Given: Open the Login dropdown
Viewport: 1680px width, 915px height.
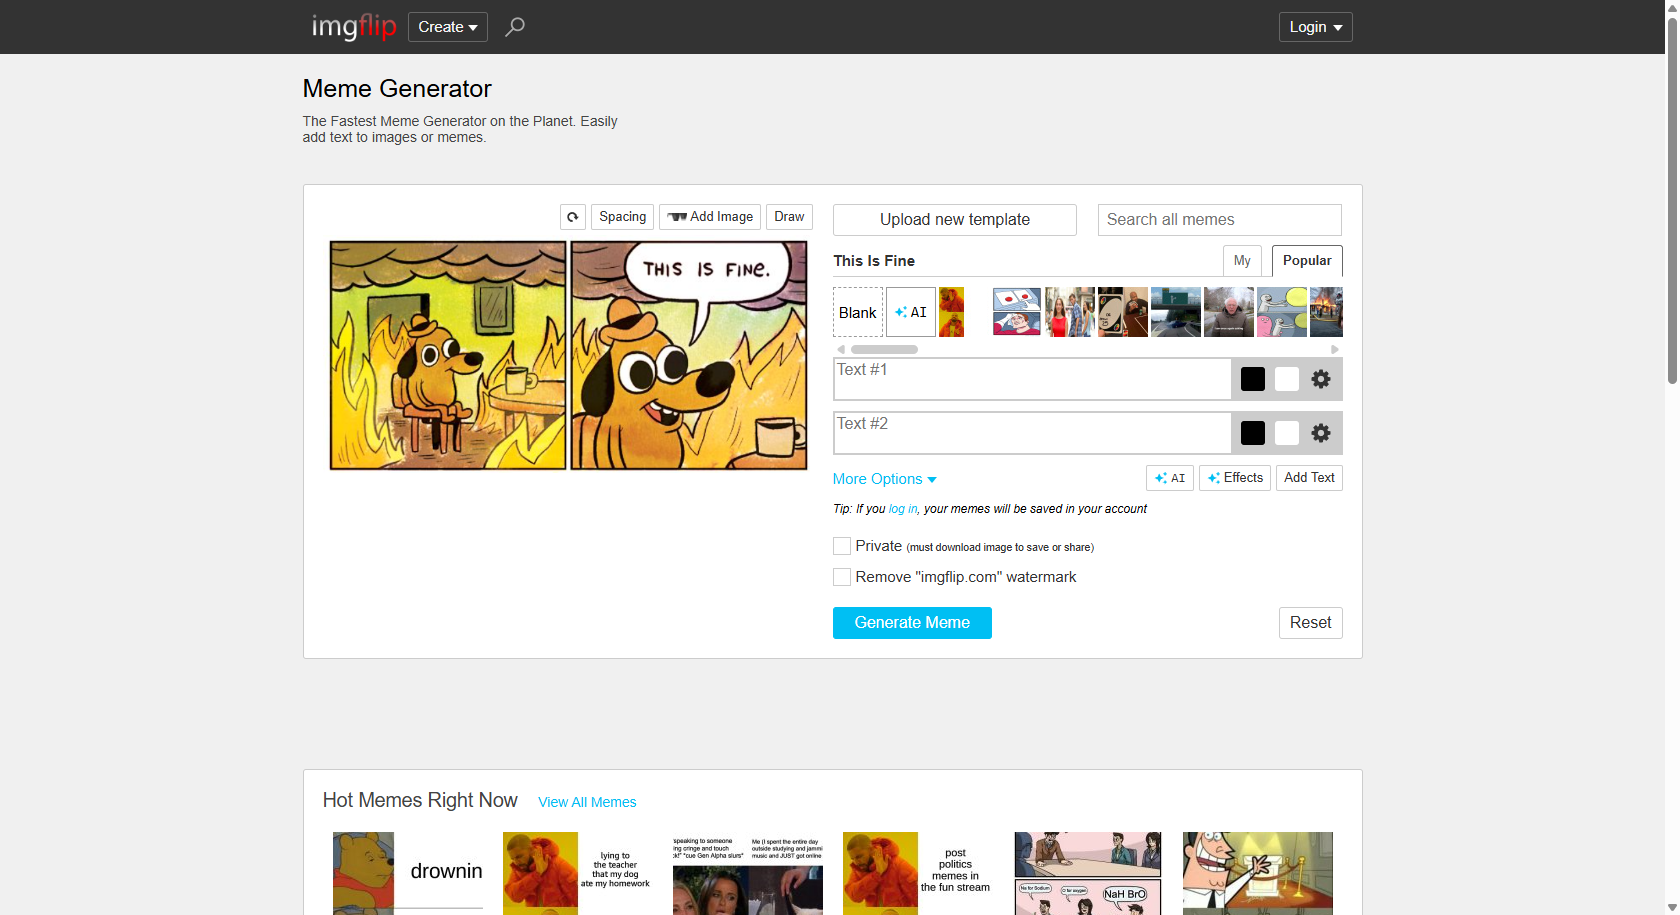Looking at the screenshot, I should [1316, 27].
